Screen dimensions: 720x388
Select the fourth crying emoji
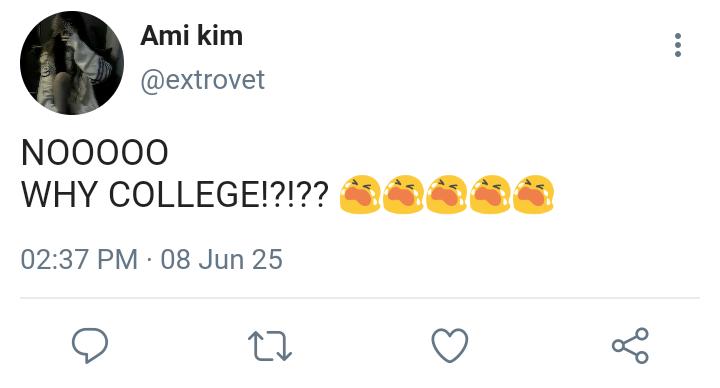(490, 194)
